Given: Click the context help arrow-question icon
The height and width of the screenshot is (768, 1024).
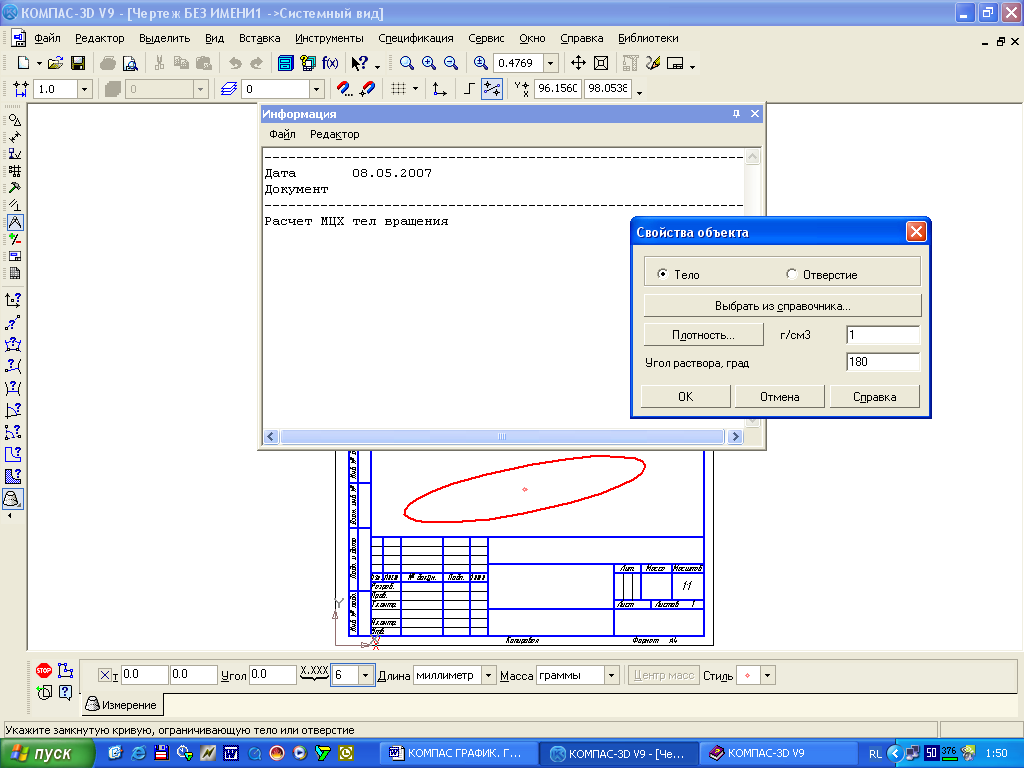Looking at the screenshot, I should (x=359, y=63).
